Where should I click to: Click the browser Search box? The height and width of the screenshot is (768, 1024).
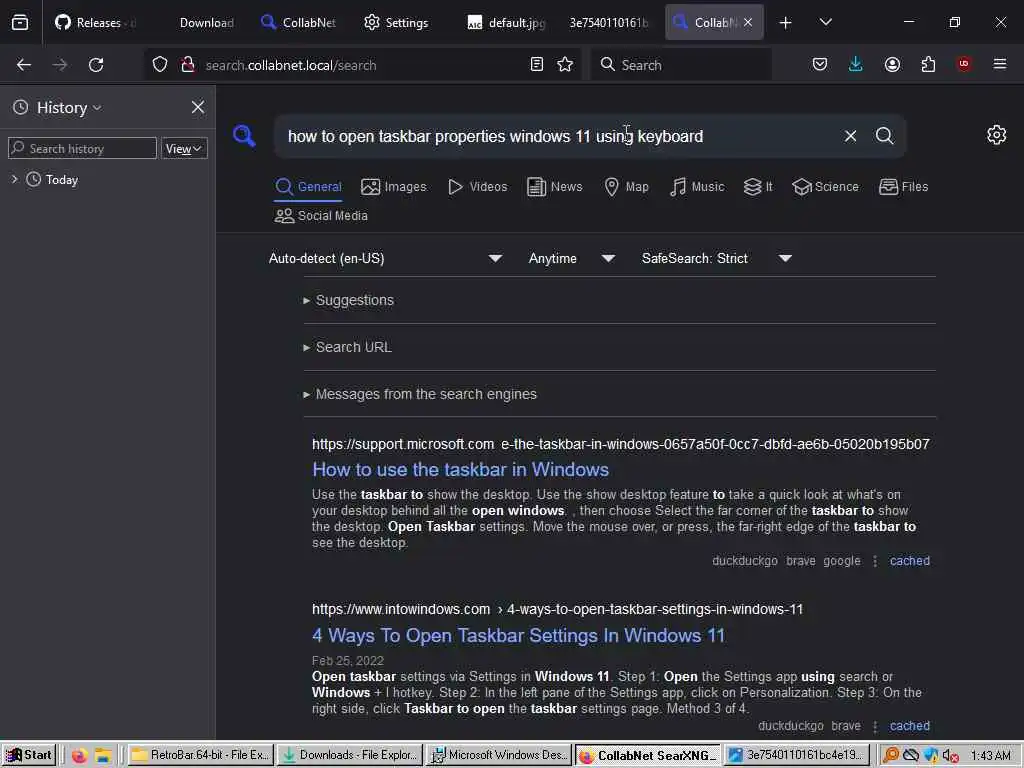[681, 65]
